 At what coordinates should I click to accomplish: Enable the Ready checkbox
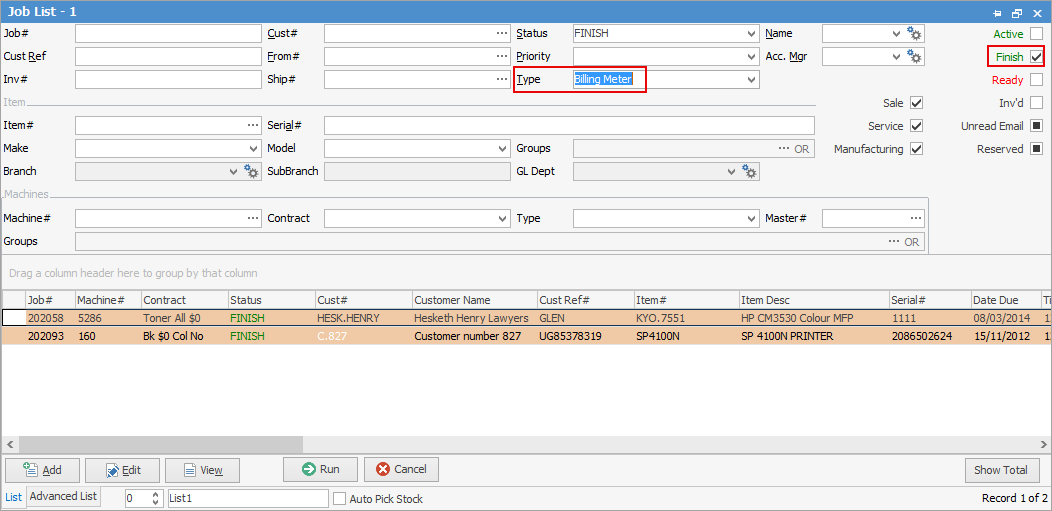point(1037,80)
